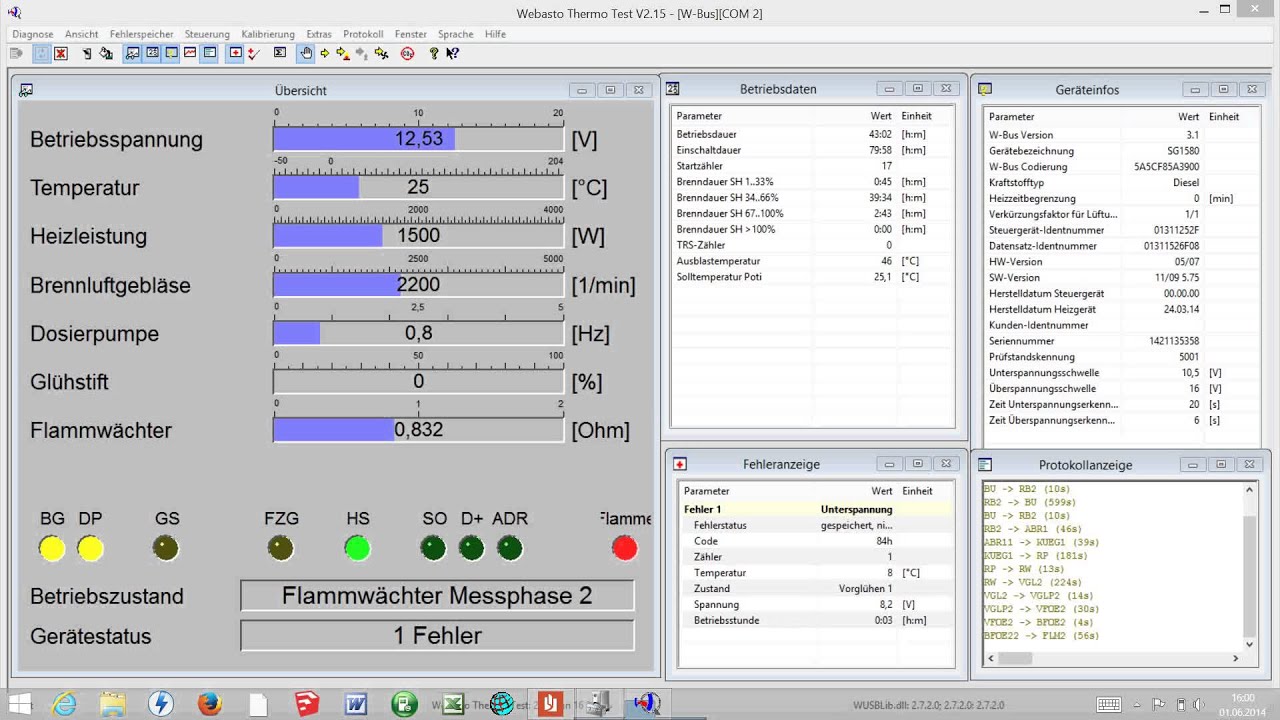Screen dimensions: 1280x720
Task: Click the highlighted connect icon beside the red X
Action: coord(43,53)
